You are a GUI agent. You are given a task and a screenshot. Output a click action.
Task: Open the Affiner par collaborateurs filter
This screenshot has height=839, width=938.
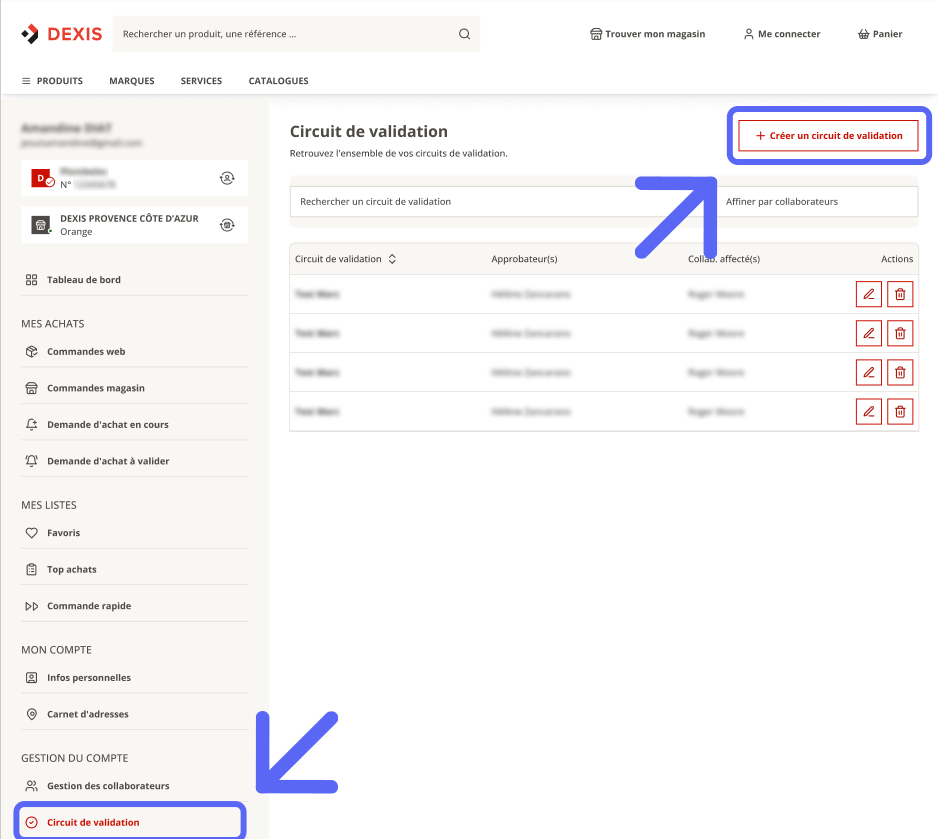[x=817, y=202]
